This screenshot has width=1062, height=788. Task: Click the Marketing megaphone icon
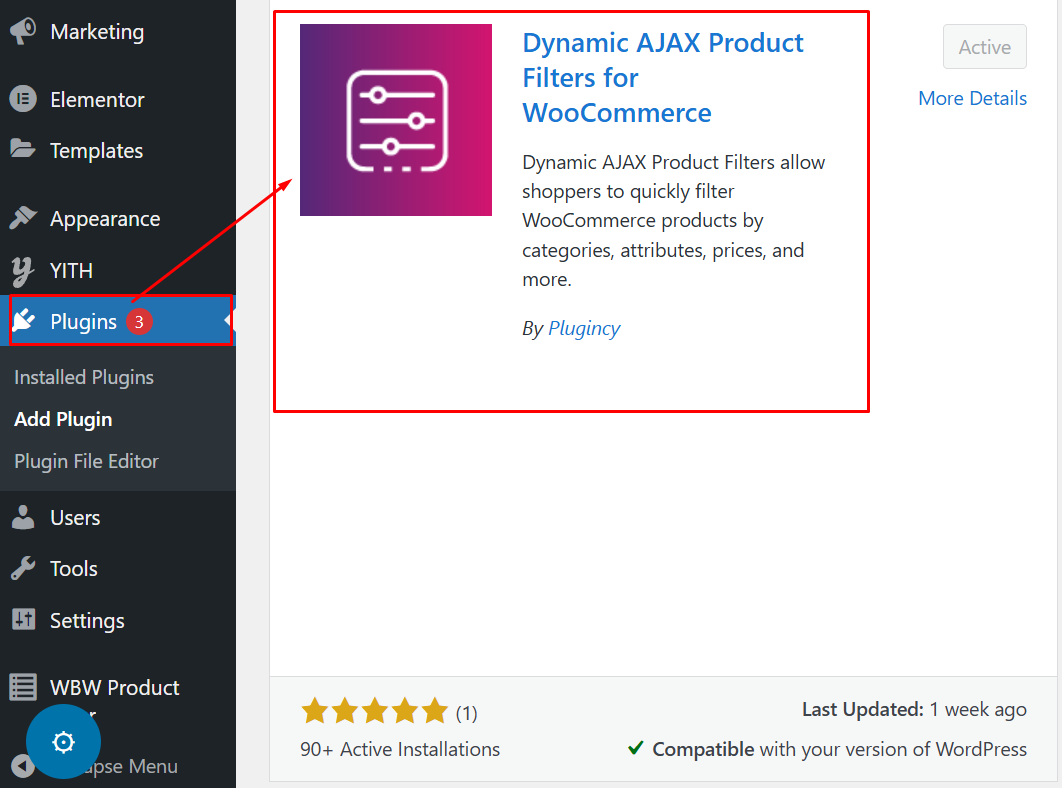(x=23, y=31)
